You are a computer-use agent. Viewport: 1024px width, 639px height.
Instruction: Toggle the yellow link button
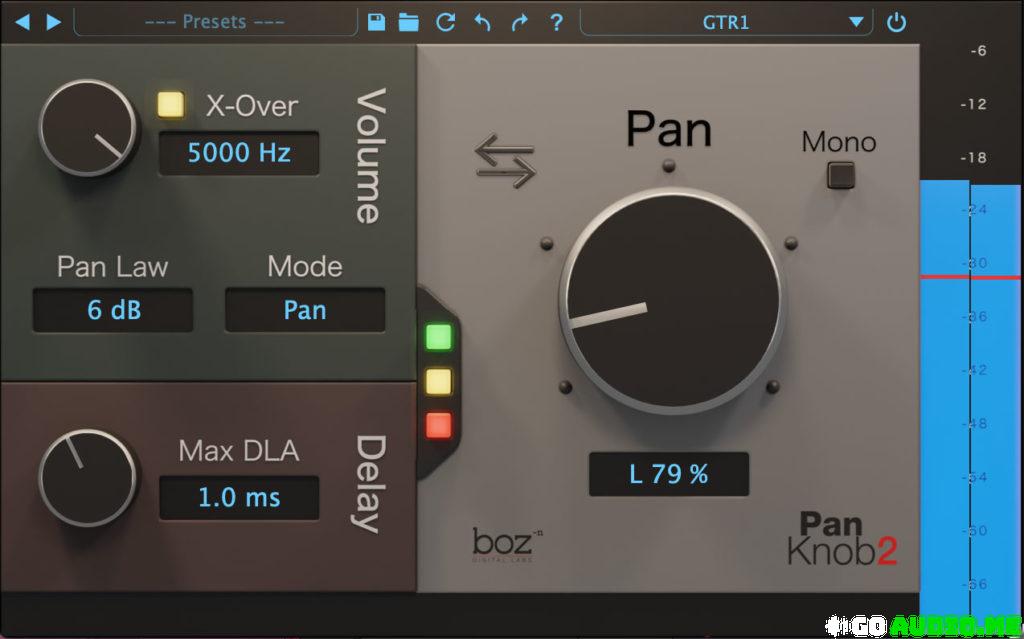click(x=439, y=382)
